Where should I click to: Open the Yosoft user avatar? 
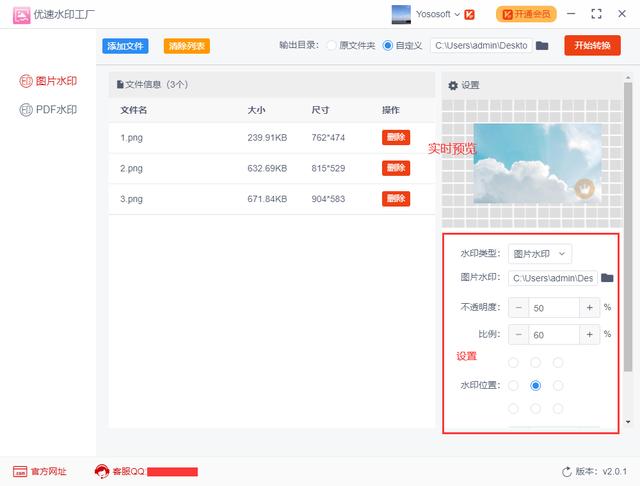pyautogui.click(x=401, y=14)
